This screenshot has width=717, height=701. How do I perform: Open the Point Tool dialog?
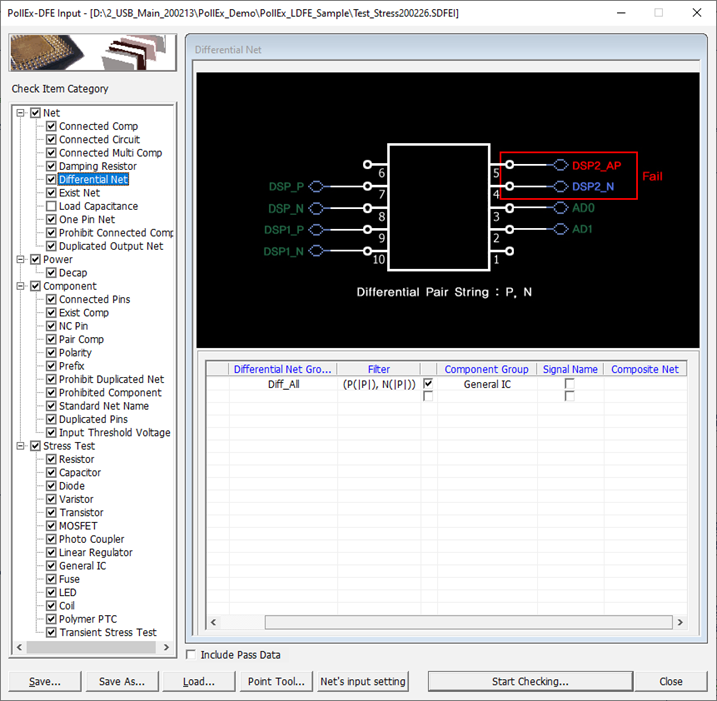[276, 682]
